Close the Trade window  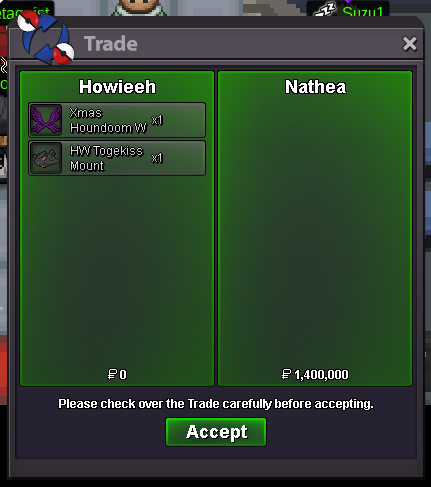click(410, 44)
